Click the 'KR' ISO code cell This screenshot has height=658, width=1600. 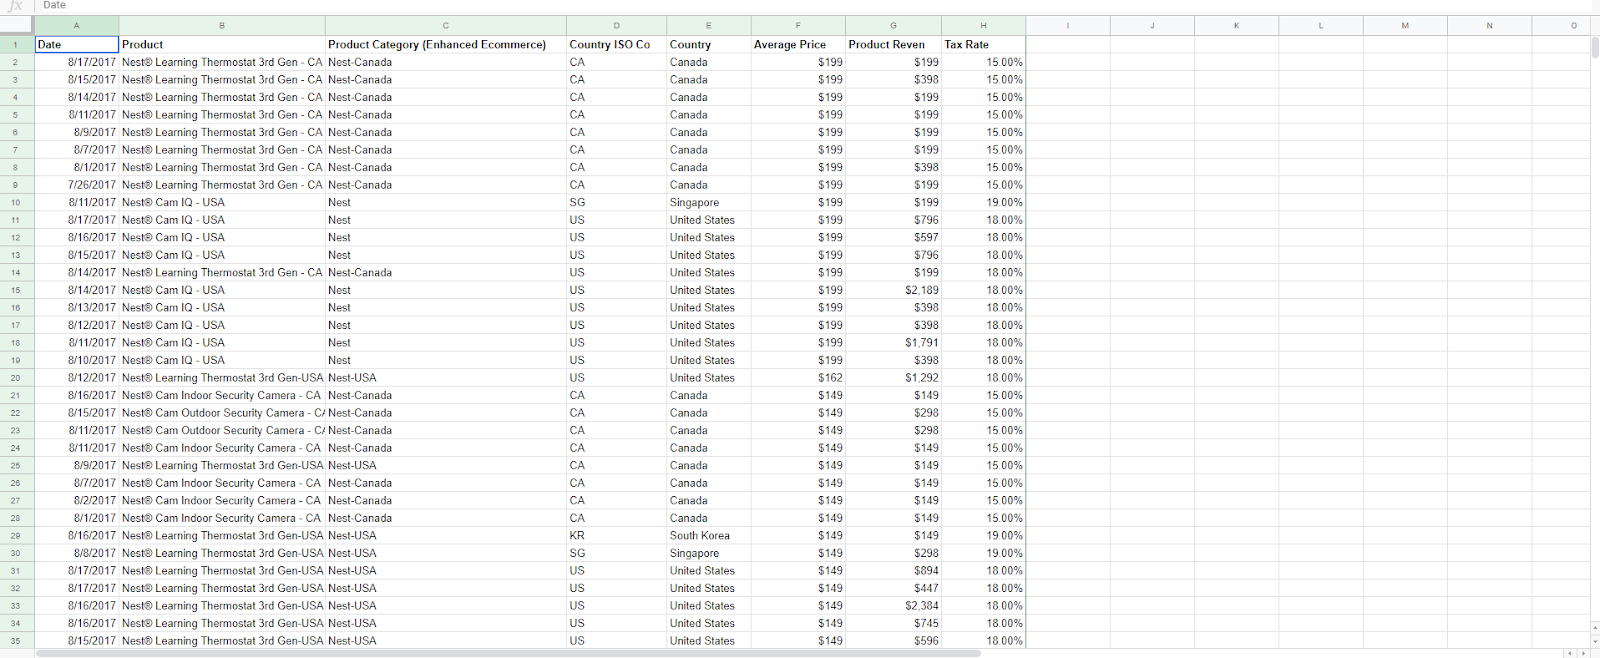click(617, 536)
